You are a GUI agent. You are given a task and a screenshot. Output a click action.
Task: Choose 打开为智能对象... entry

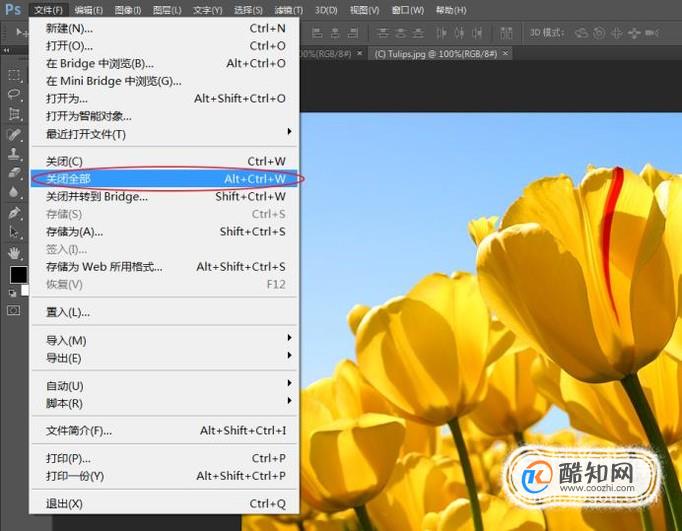[x=164, y=116]
